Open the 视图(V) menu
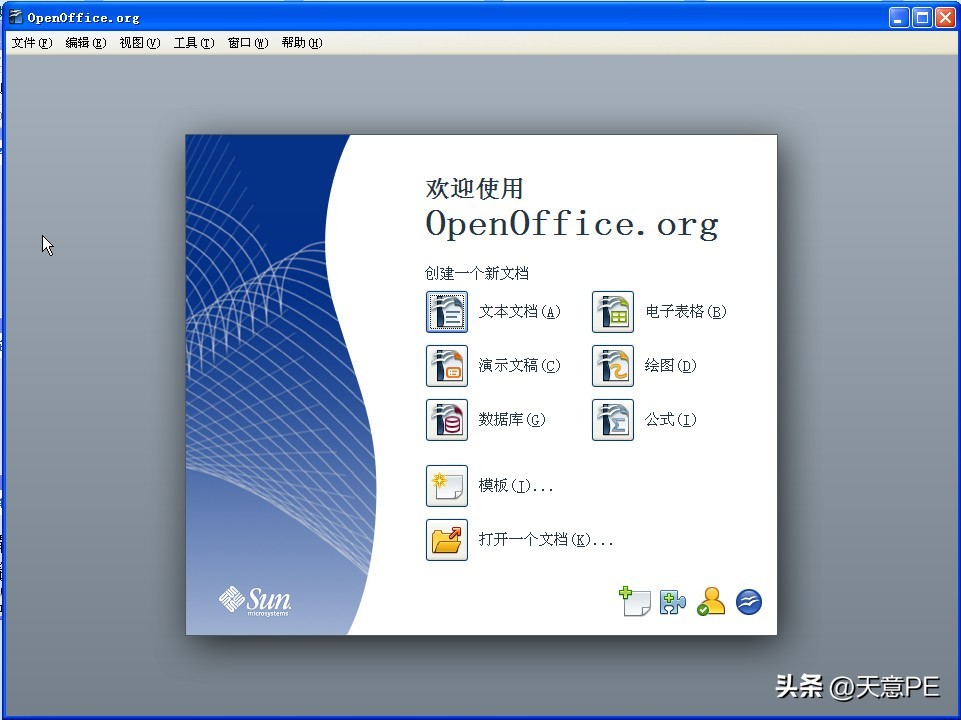961x720 pixels. [x=140, y=43]
